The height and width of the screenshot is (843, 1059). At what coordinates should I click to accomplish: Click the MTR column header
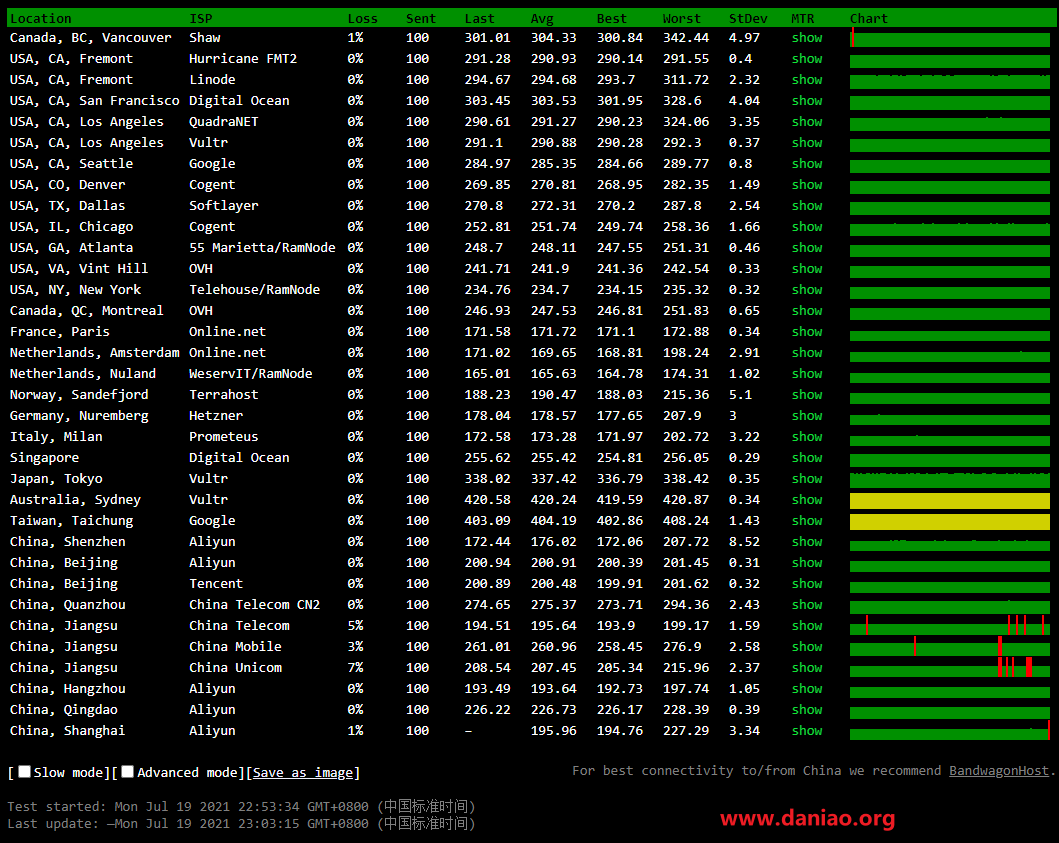803,18
